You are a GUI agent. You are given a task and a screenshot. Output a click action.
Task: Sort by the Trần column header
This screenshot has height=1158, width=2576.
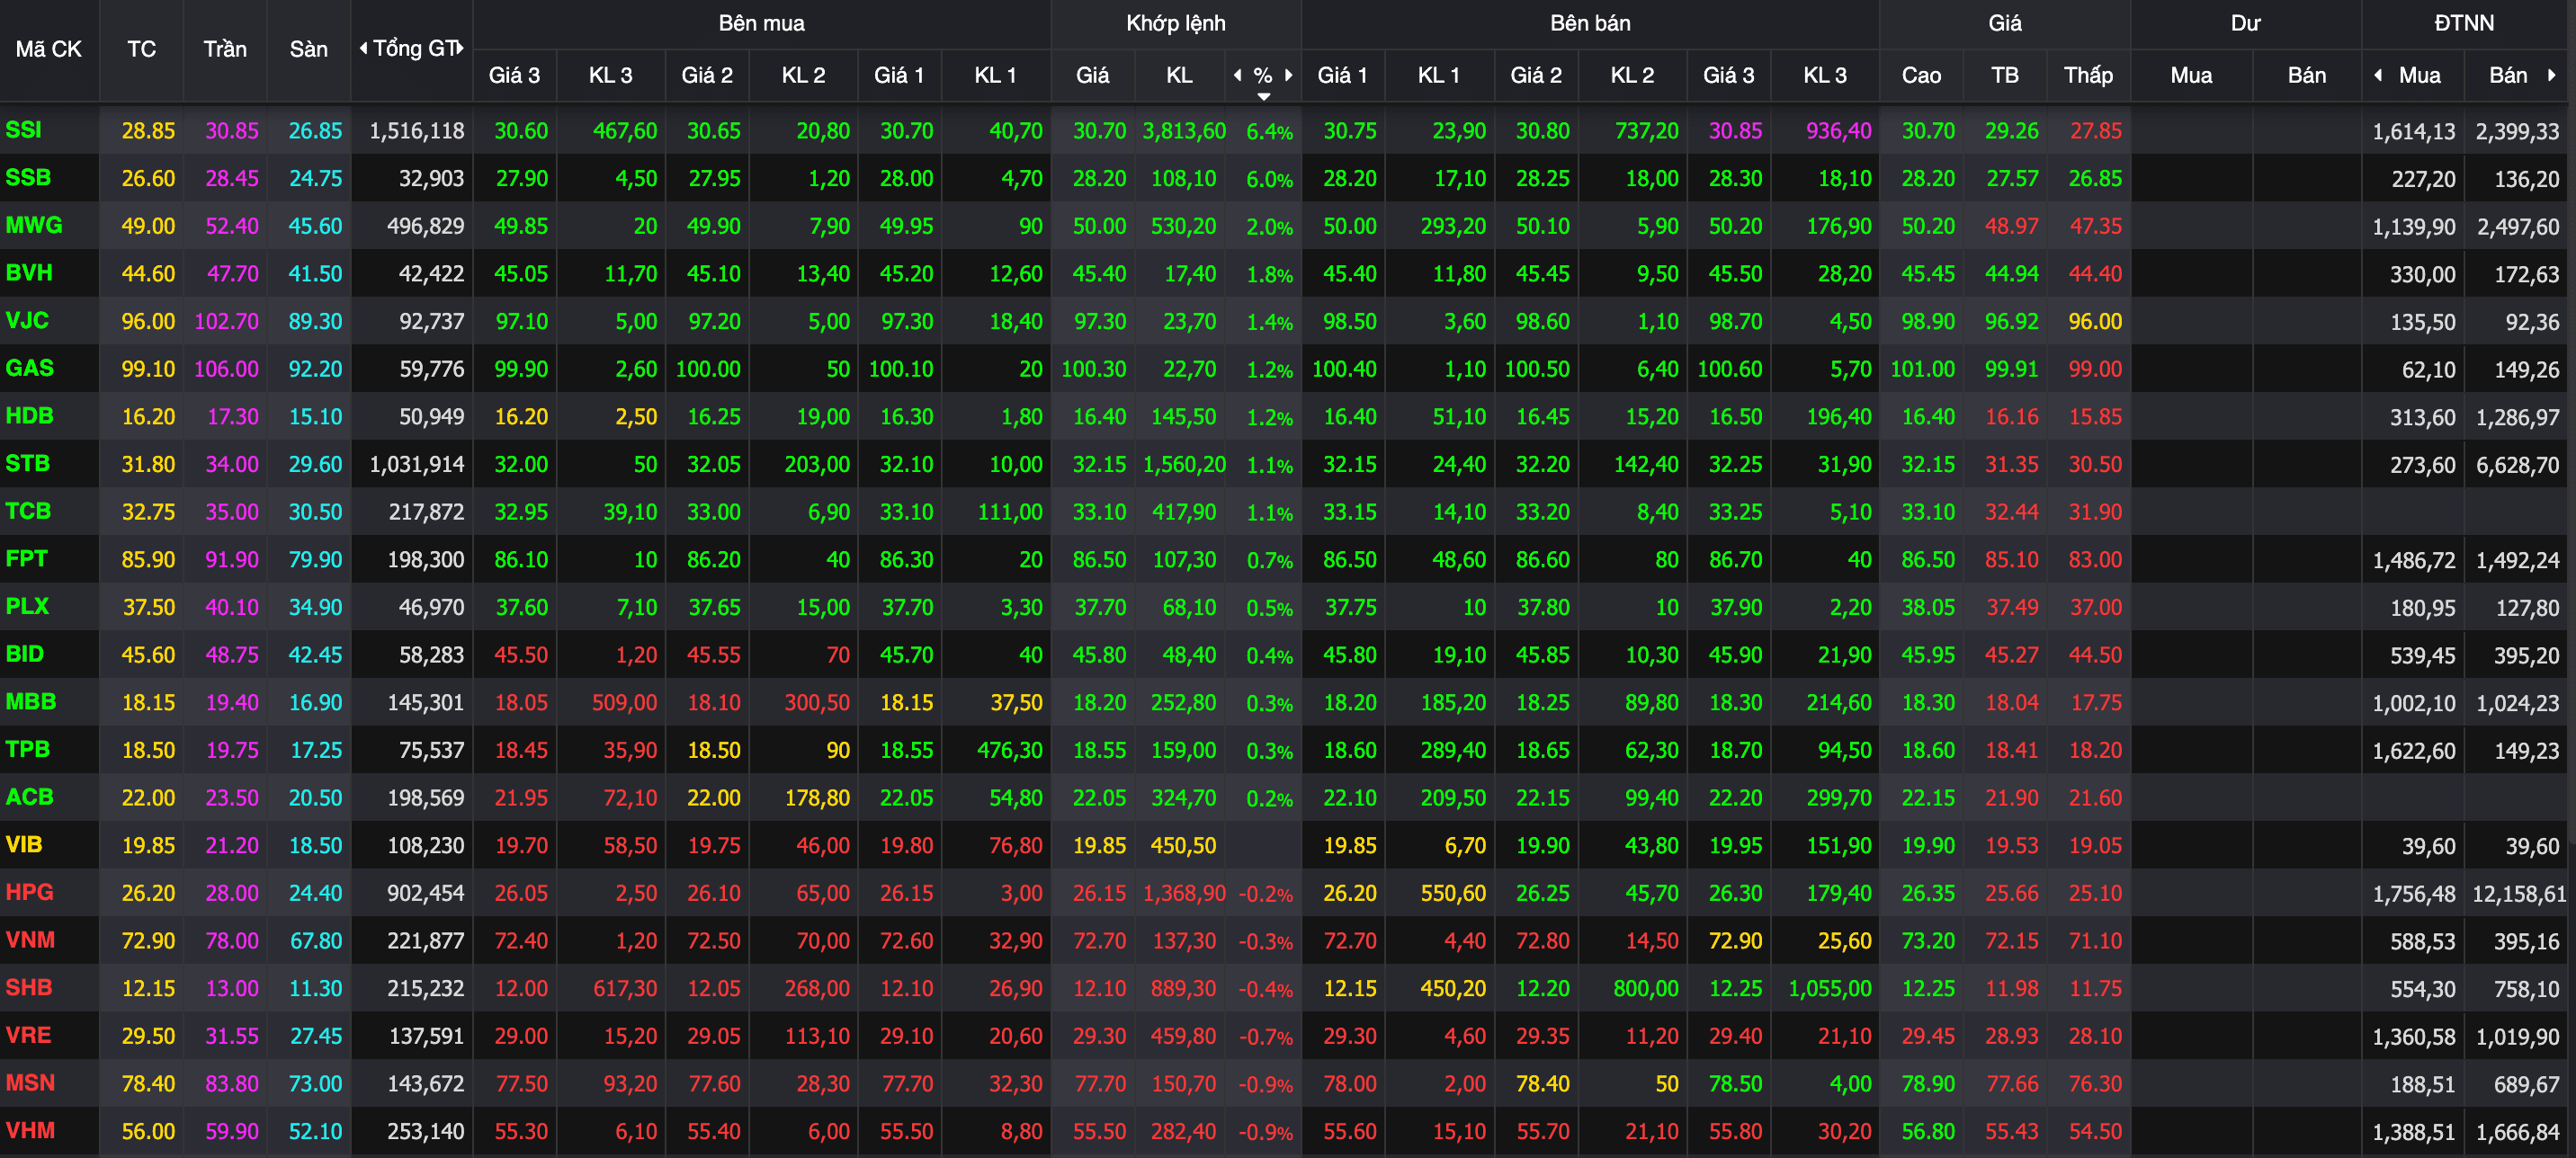[225, 49]
